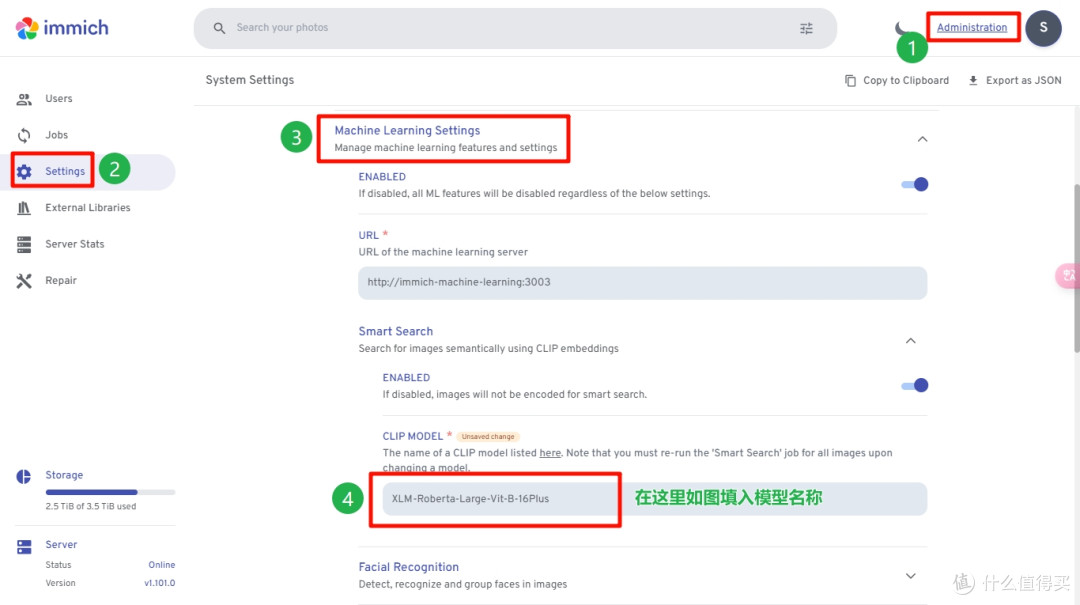
Task: Click the Facial Recognition heading
Action: (x=408, y=566)
